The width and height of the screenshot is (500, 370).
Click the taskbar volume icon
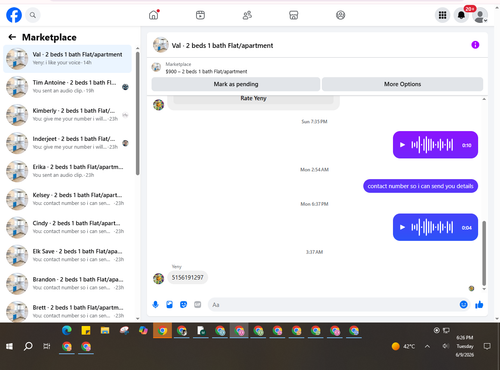click(445, 346)
